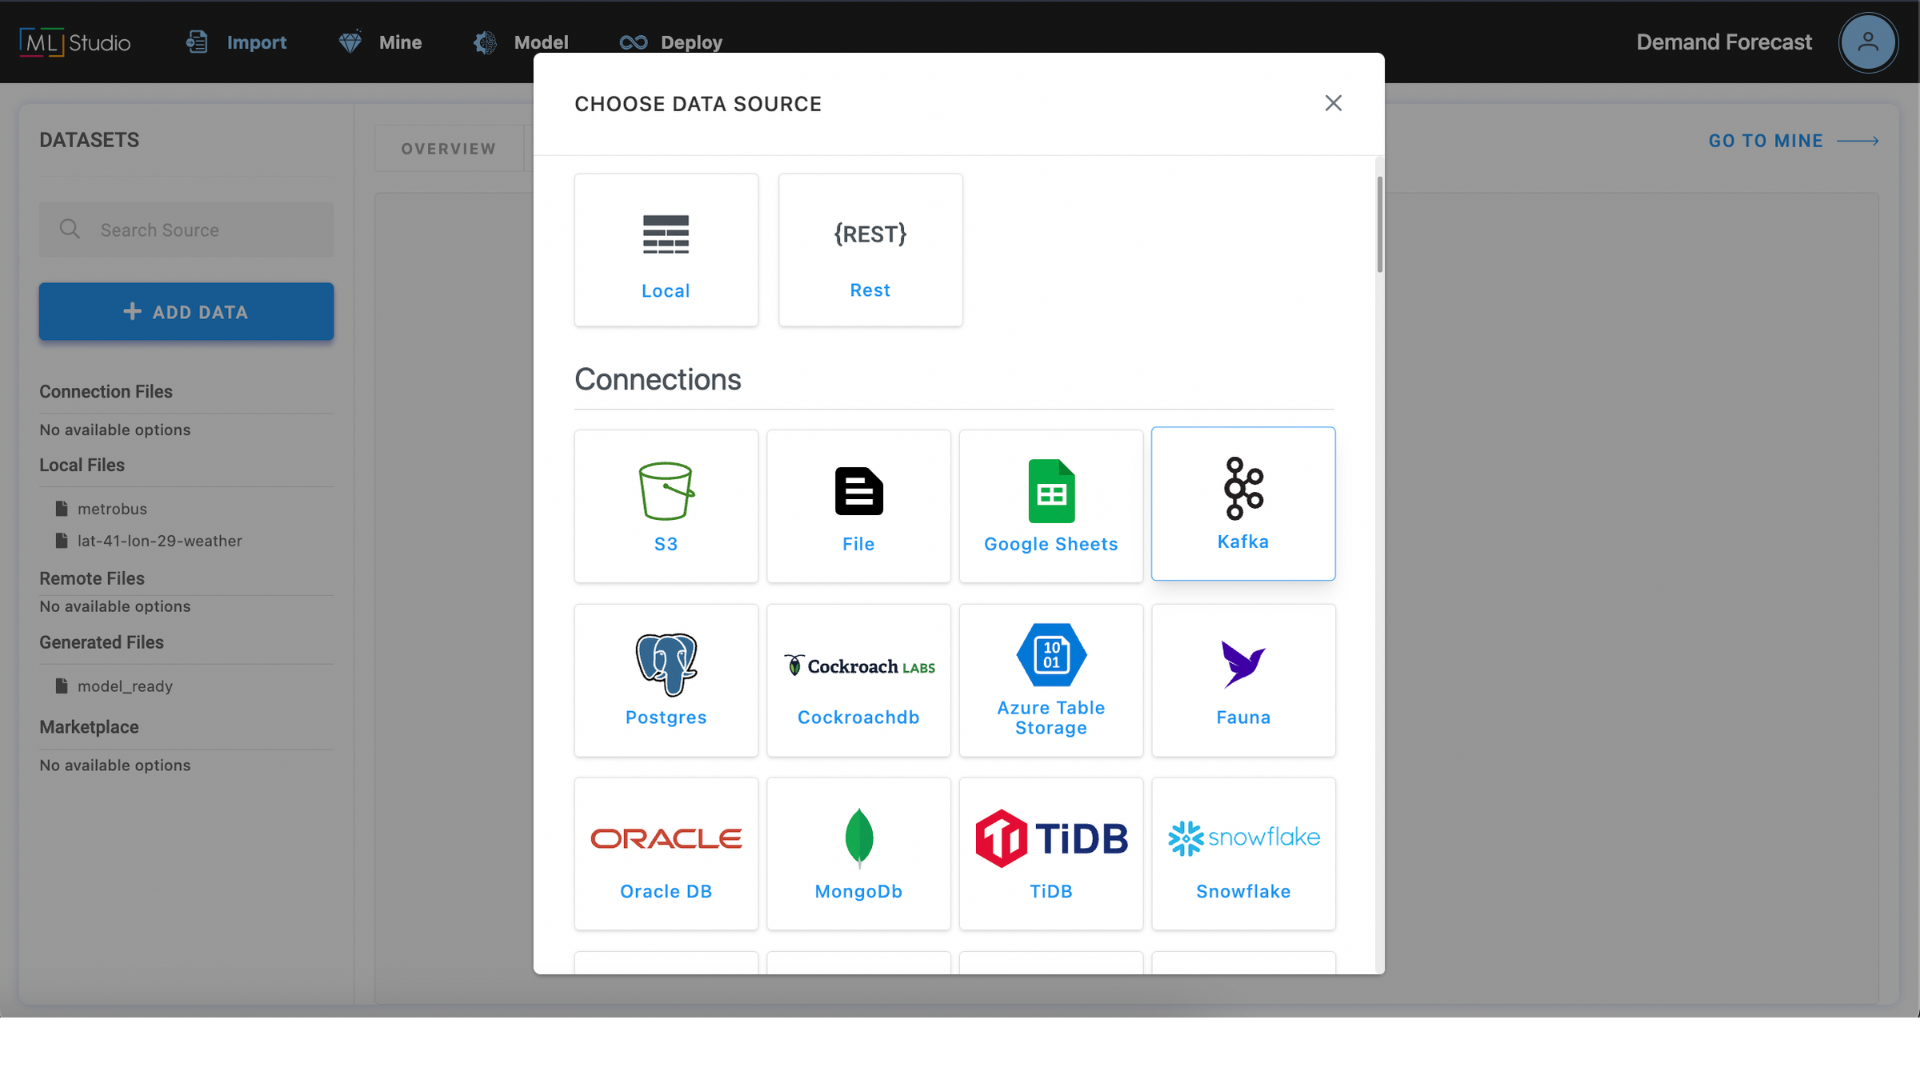1920x1080 pixels.
Task: Select the Postgres elephant icon
Action: coord(666,664)
